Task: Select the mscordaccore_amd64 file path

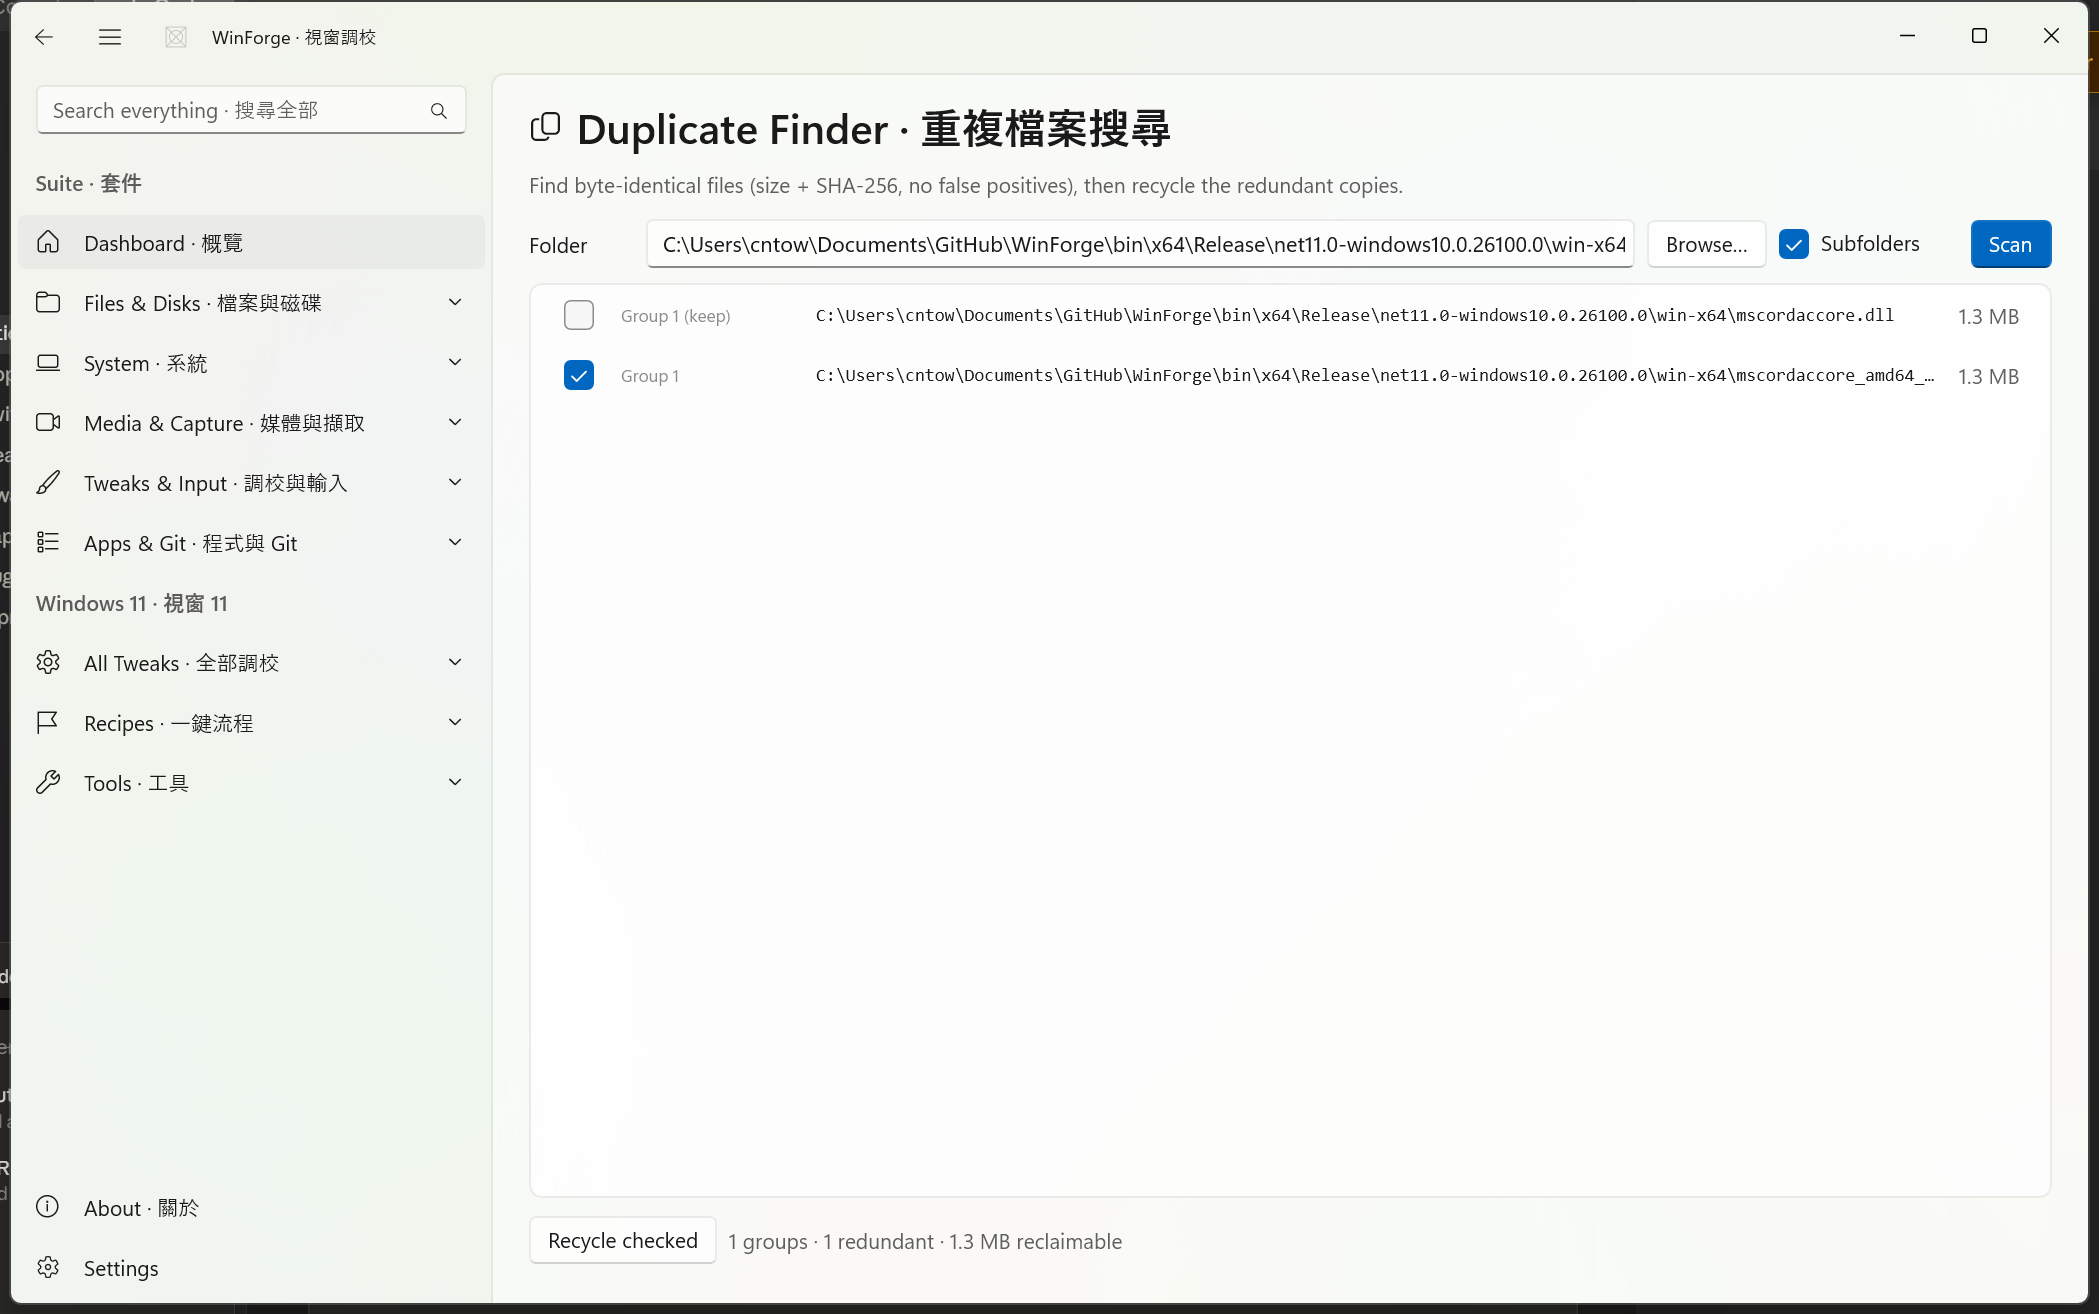Action: coord(1375,375)
